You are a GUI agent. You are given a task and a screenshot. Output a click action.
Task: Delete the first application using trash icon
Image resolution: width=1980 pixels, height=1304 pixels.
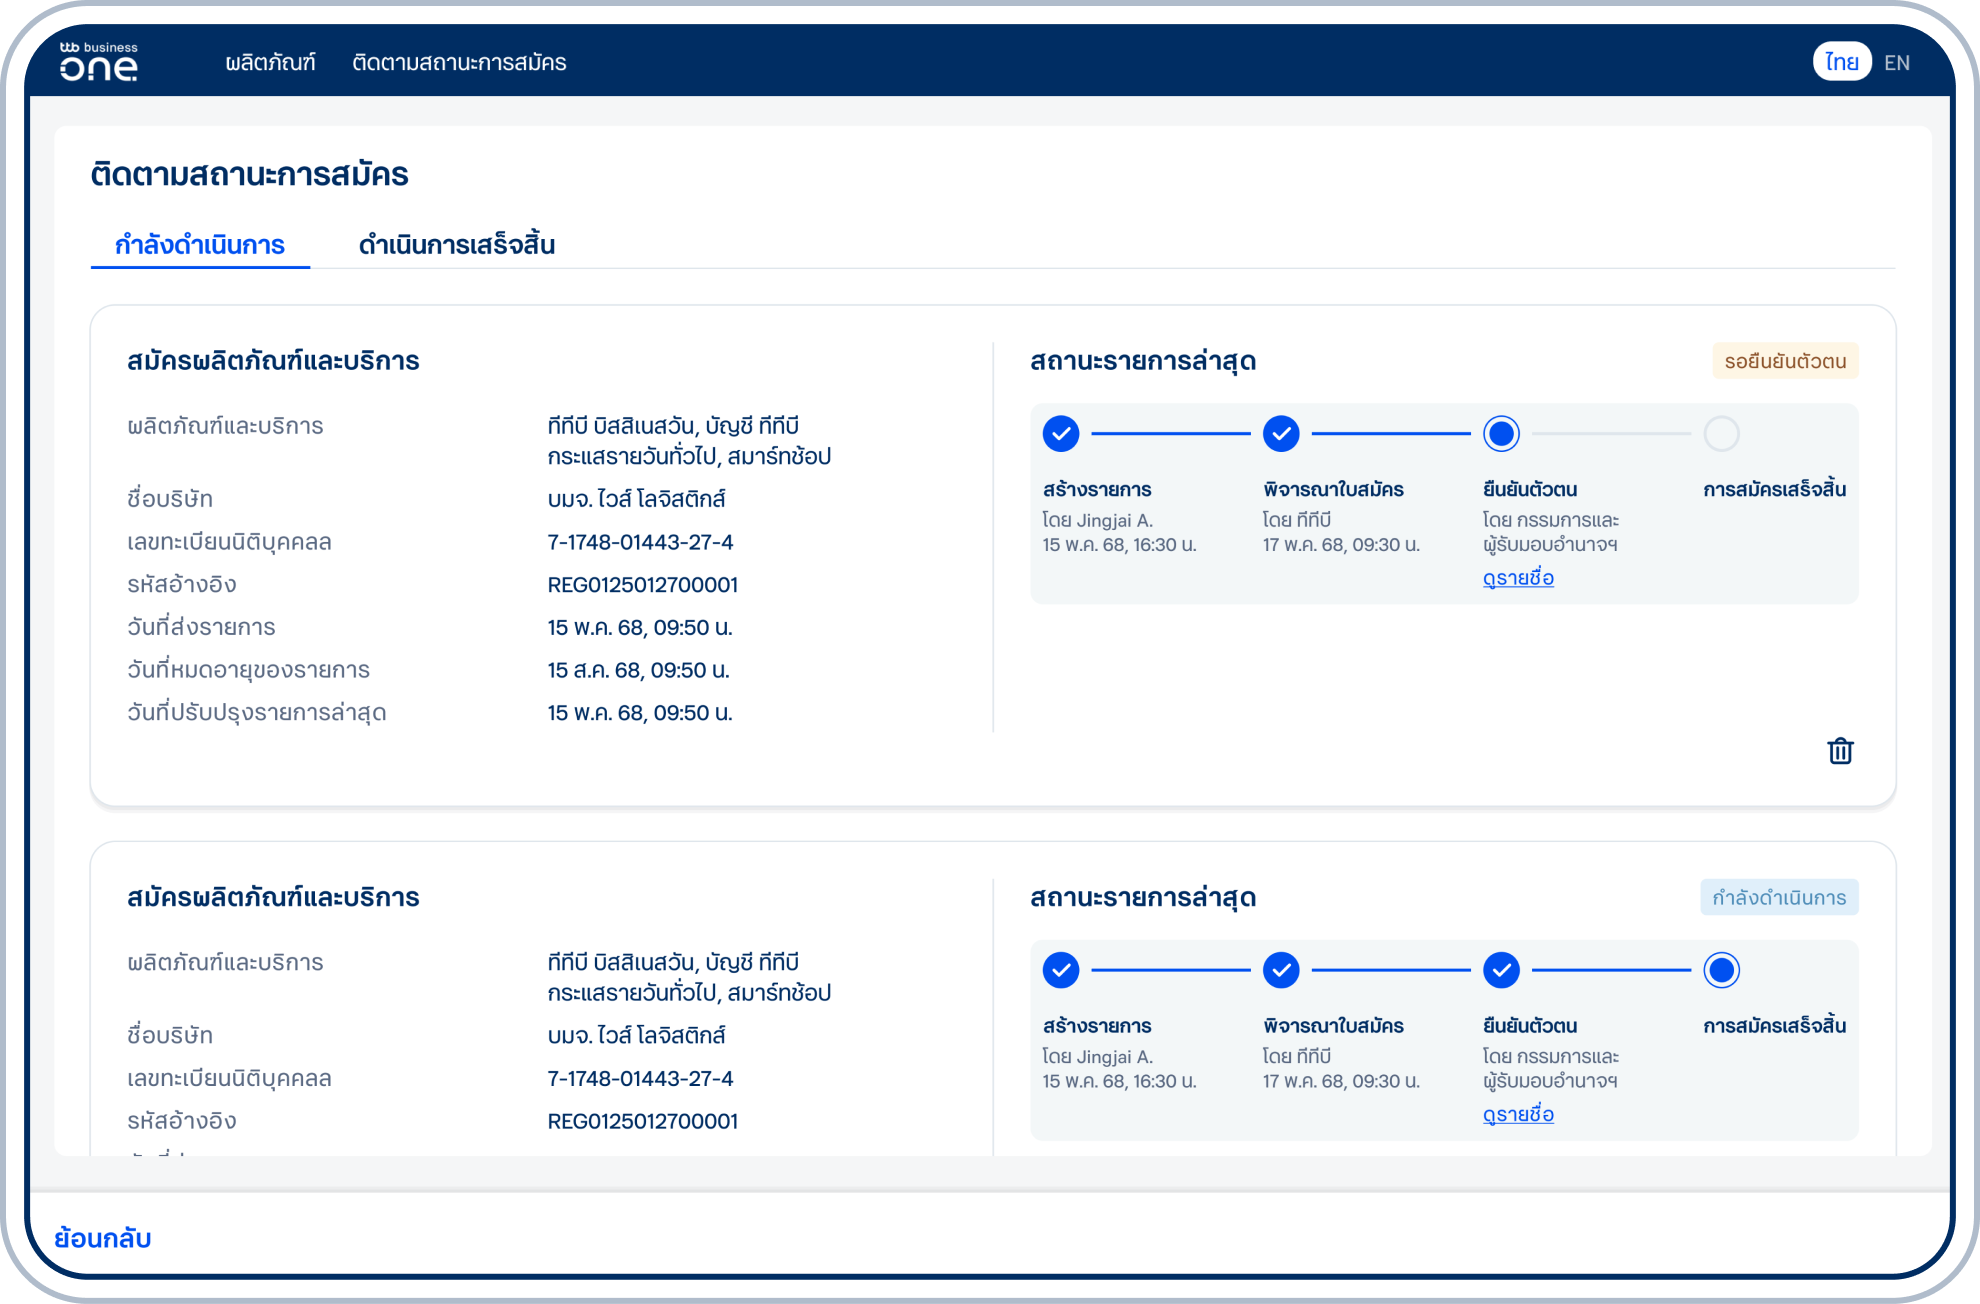[1840, 751]
